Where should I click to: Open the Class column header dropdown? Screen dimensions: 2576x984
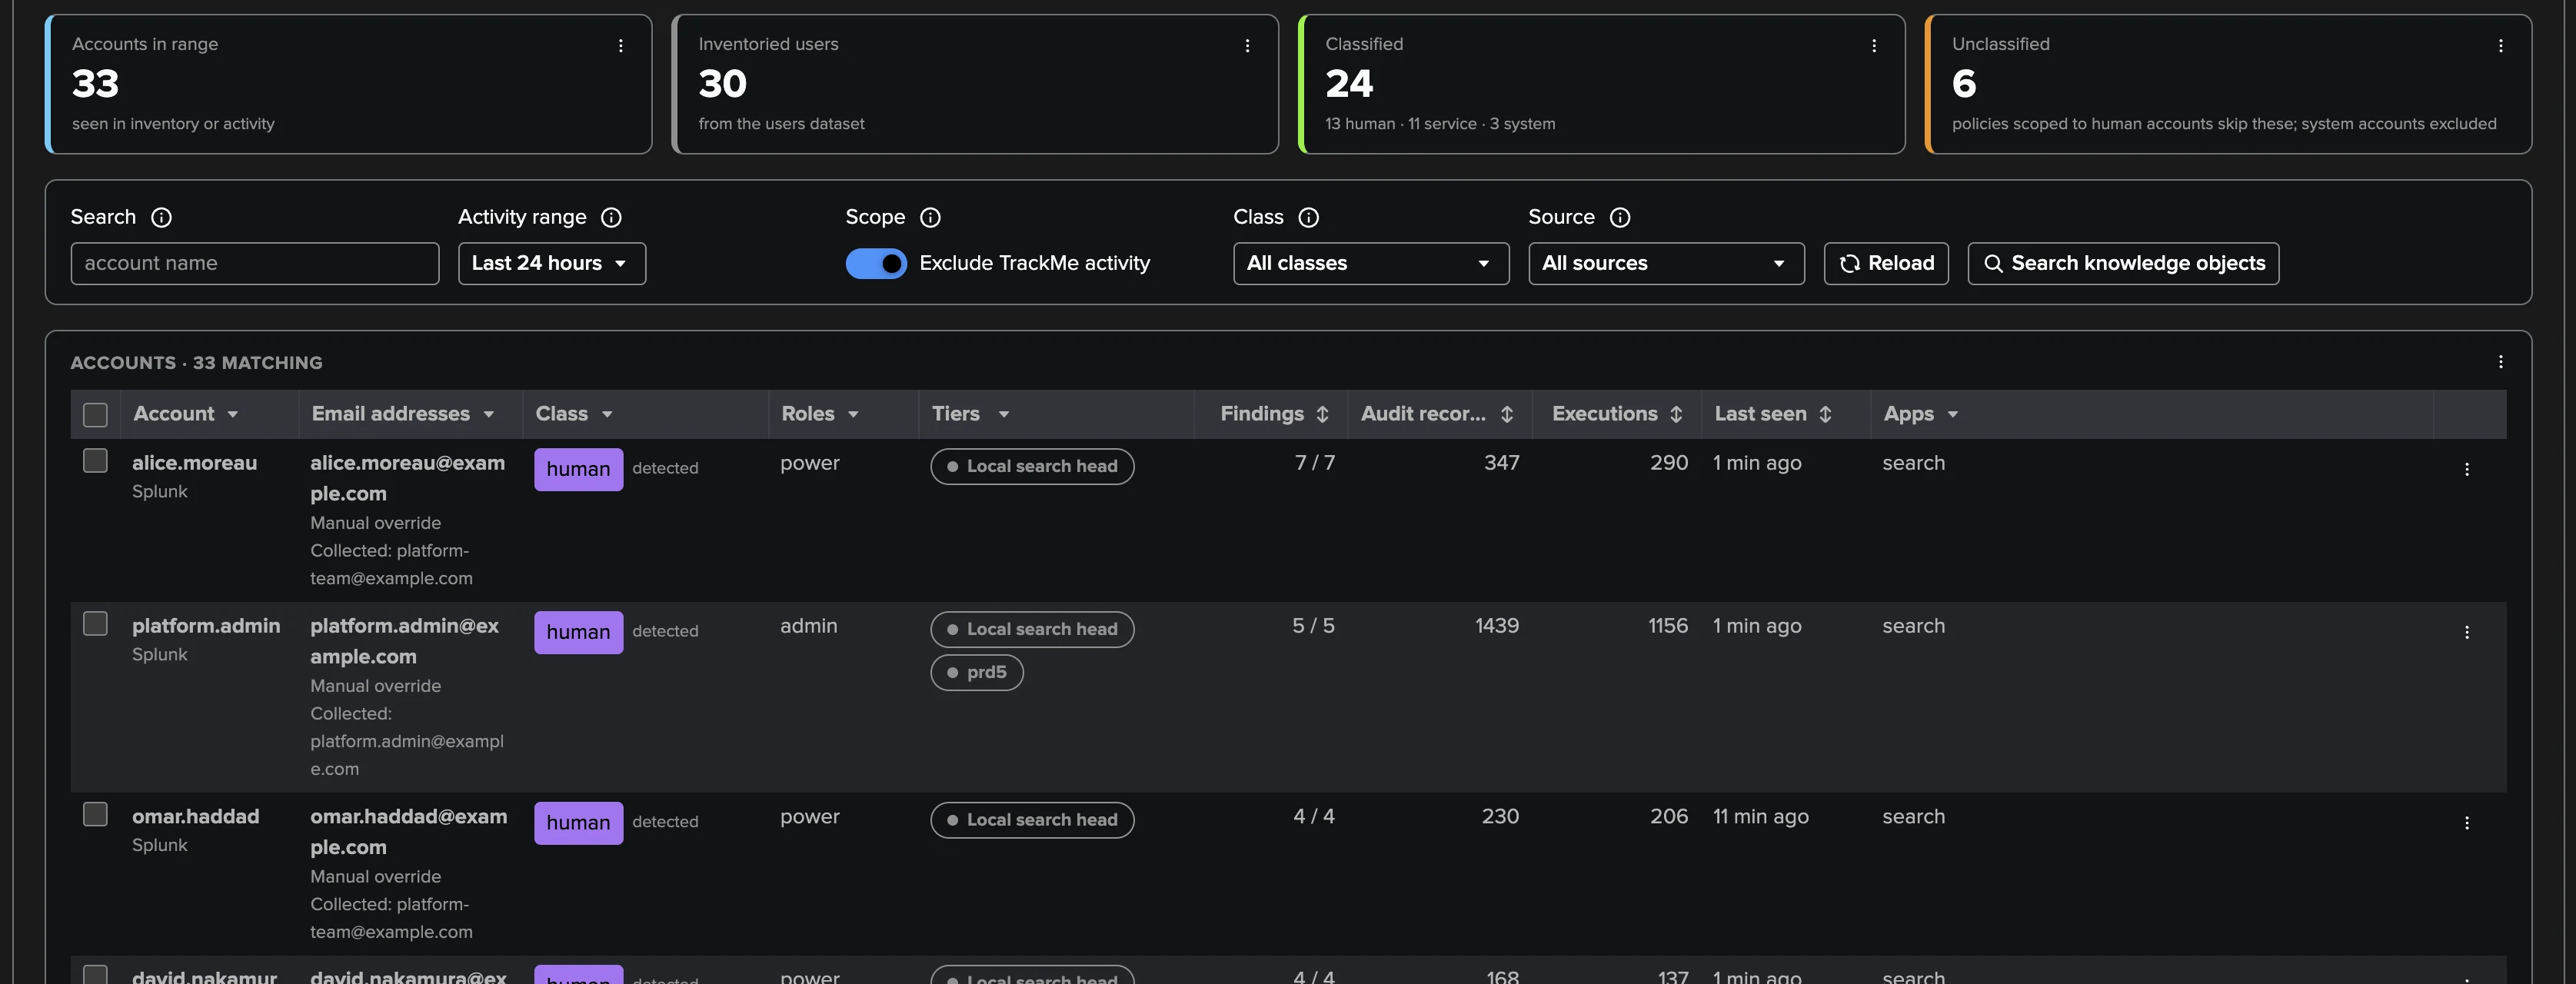(x=607, y=415)
